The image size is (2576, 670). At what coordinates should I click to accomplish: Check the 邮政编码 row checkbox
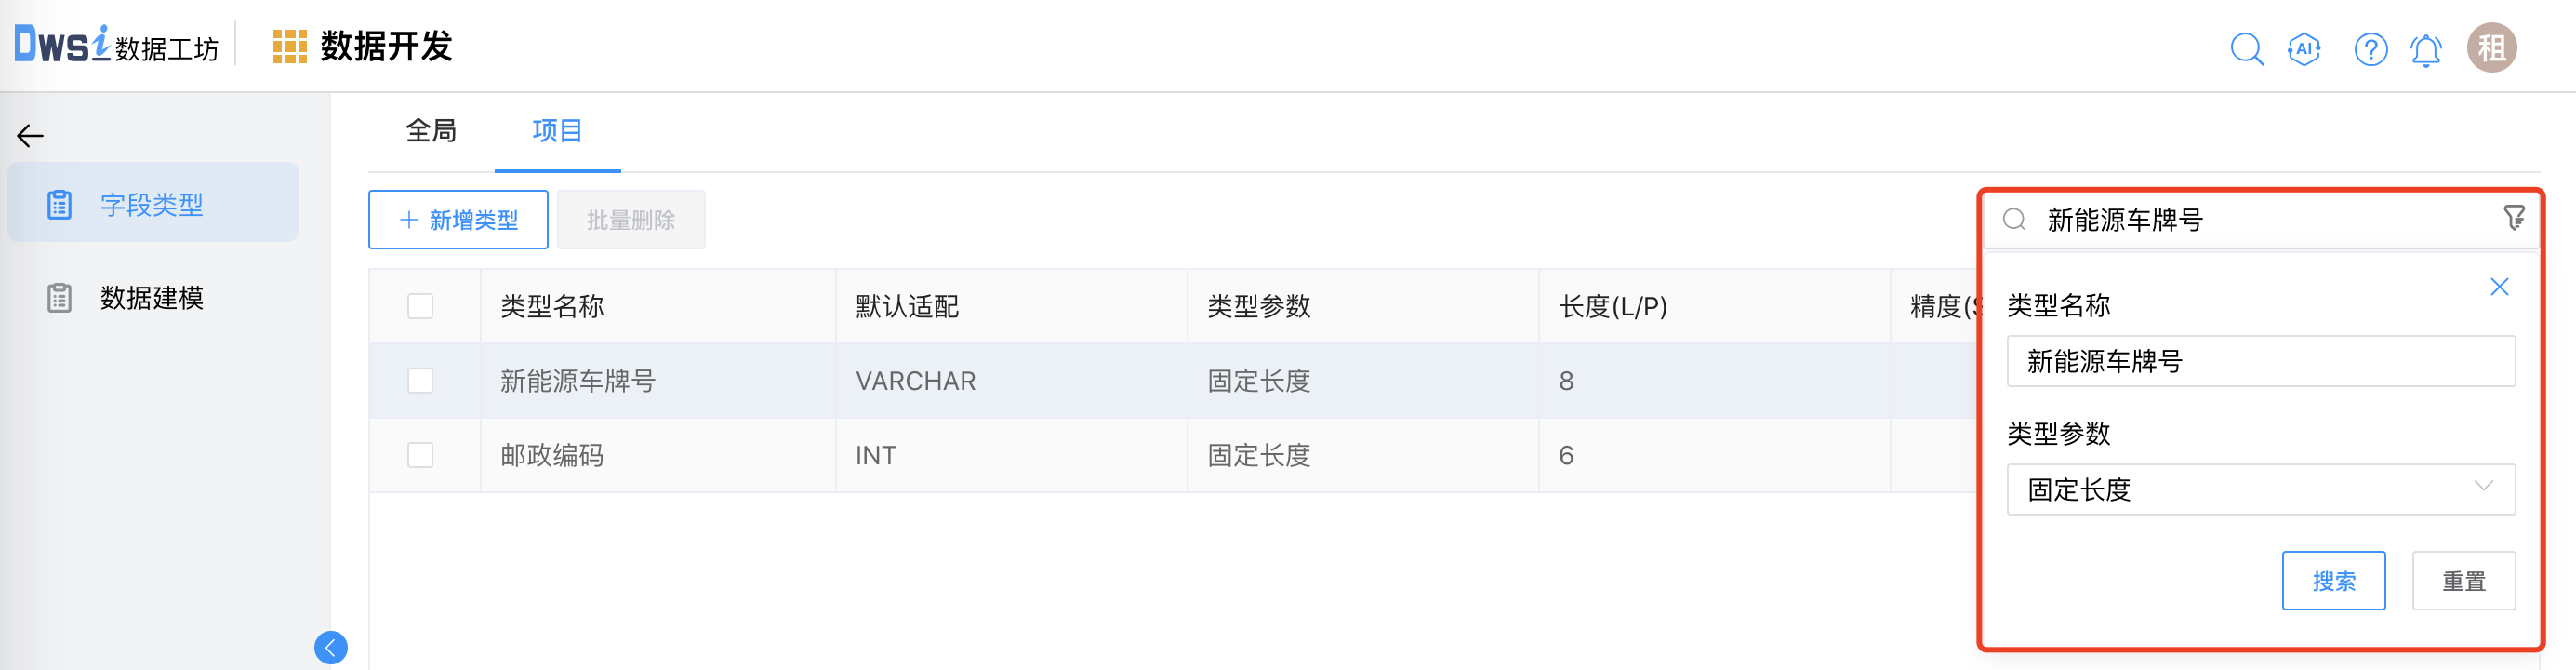(420, 455)
